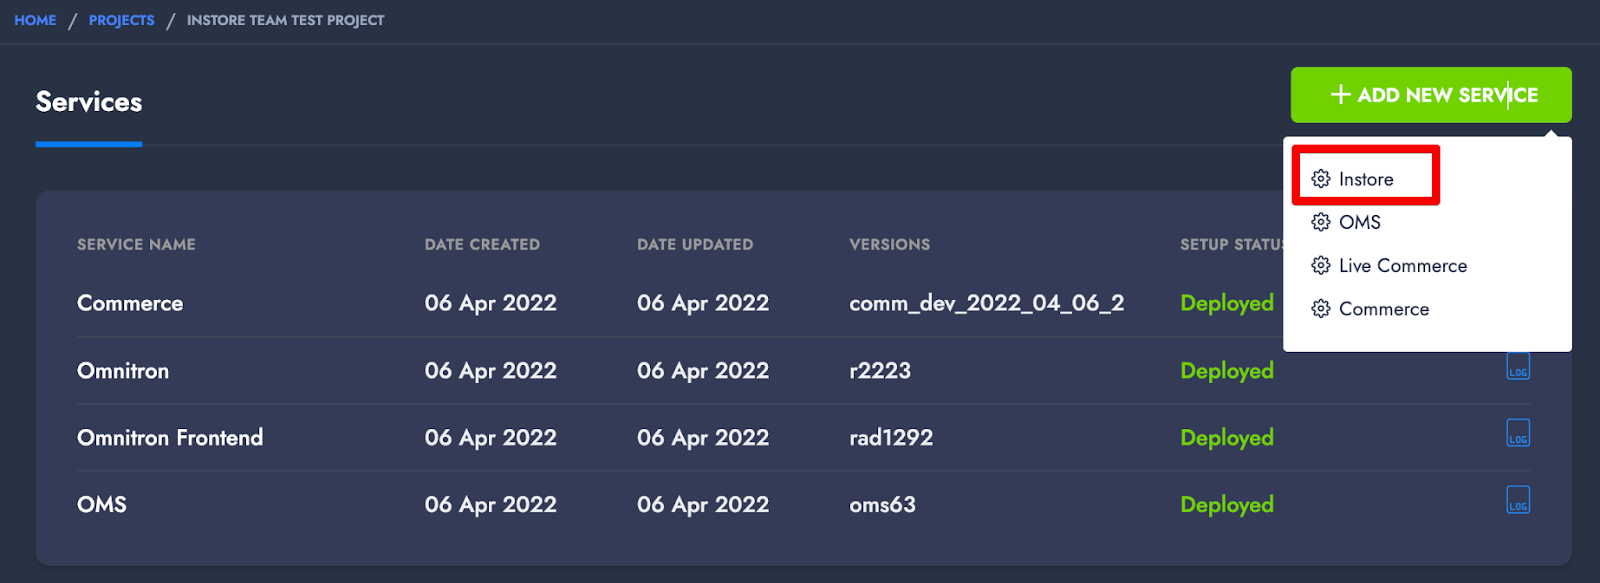Screen dimensions: 1600x583
Task: Pick Live Commerce from the dropdown
Action: tap(1403, 265)
